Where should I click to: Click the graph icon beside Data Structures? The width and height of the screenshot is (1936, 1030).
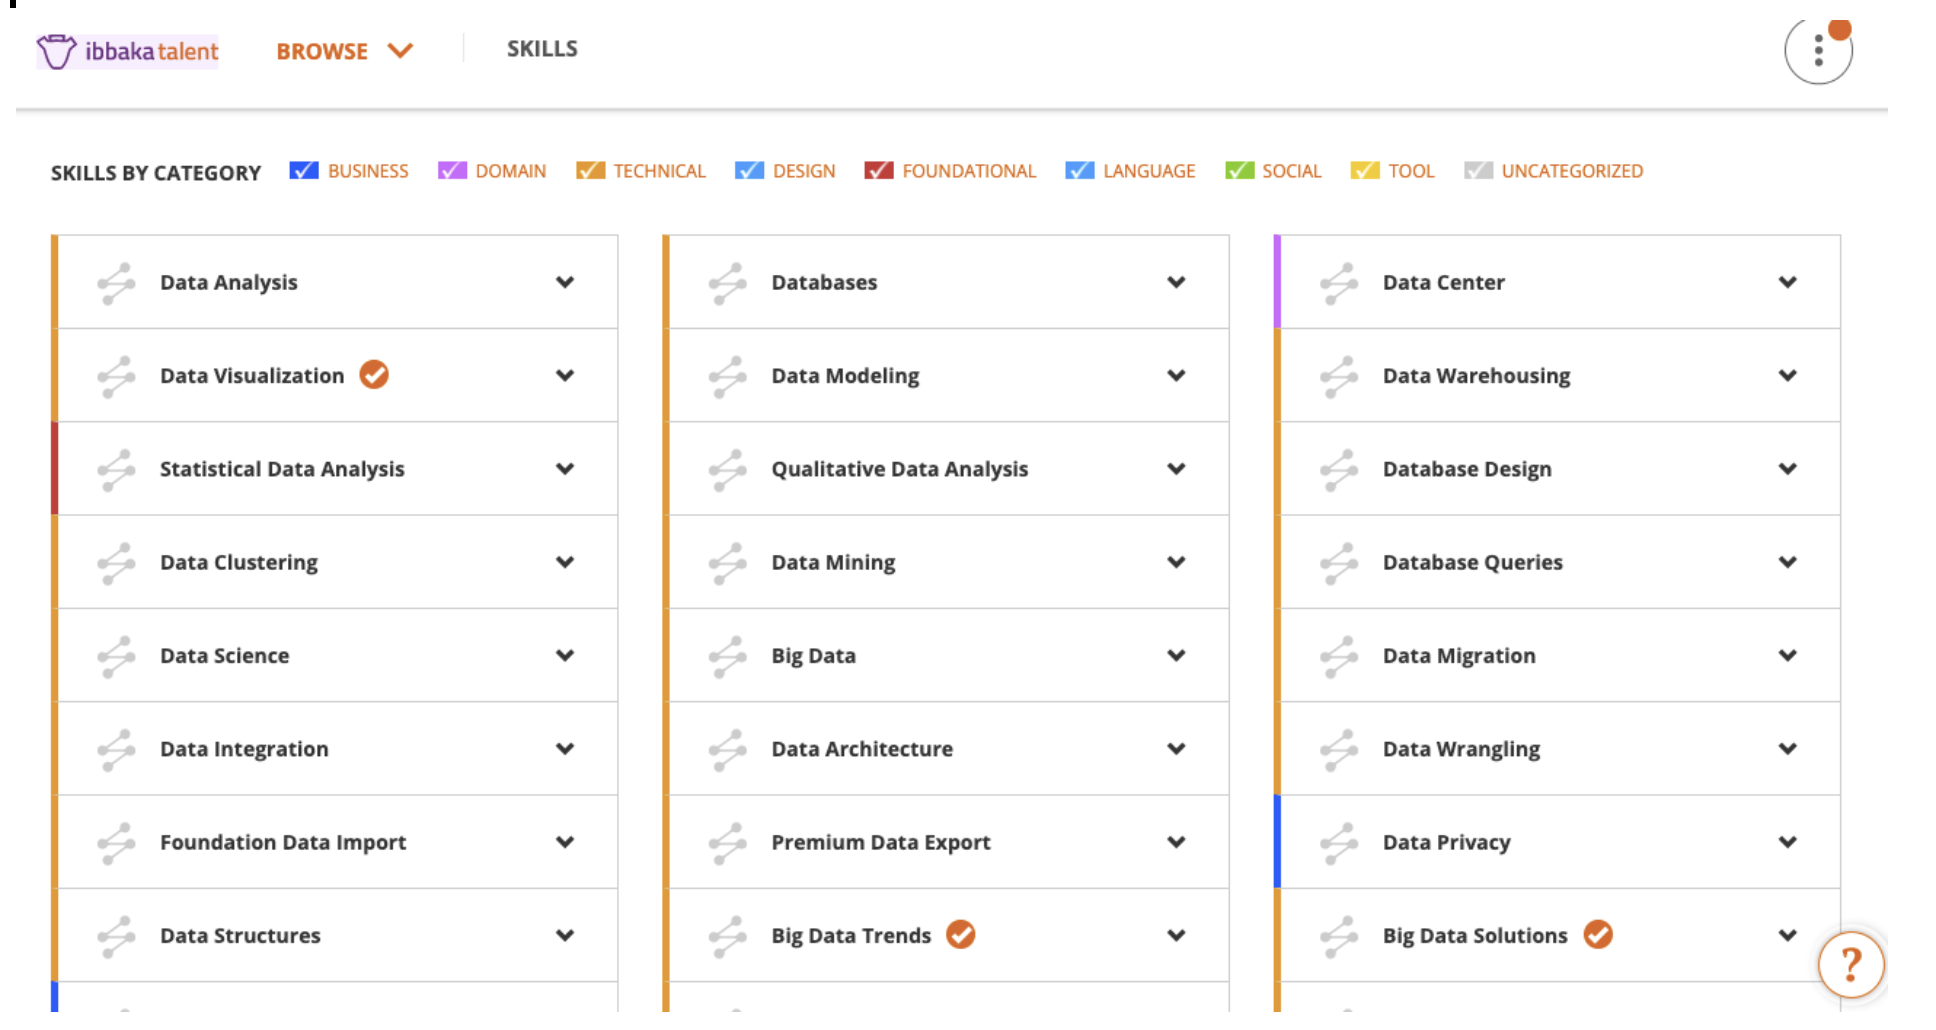click(x=116, y=936)
